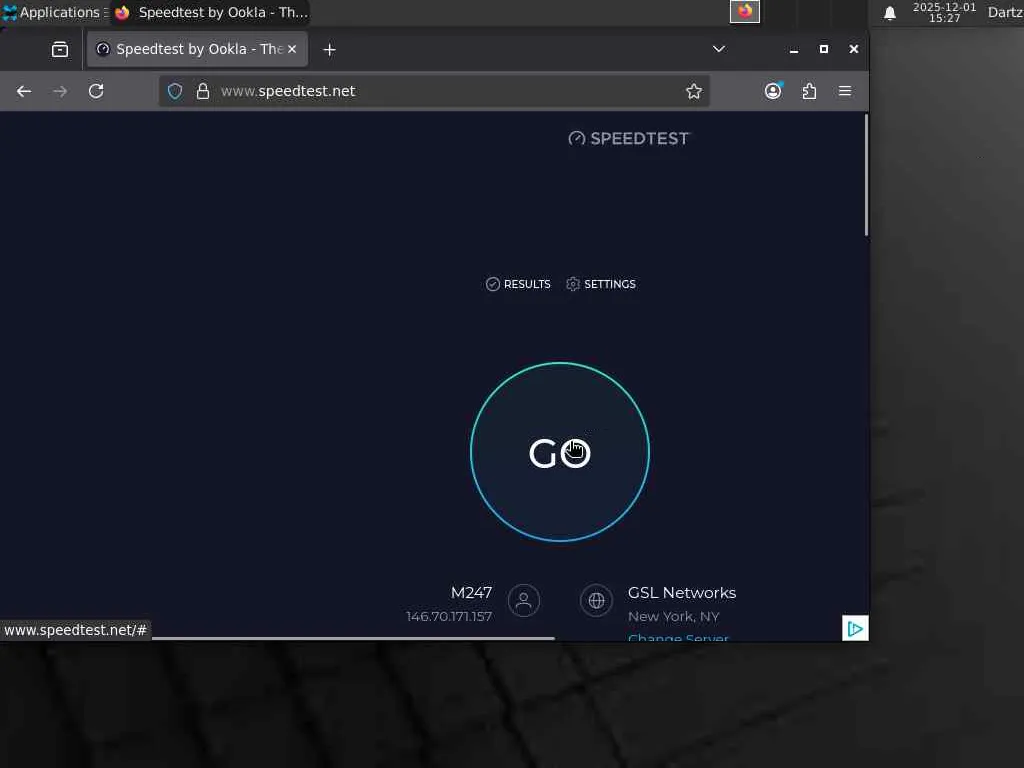The height and width of the screenshot is (768, 1024).
Task: Open the Firefox hamburger menu
Action: pos(845,91)
